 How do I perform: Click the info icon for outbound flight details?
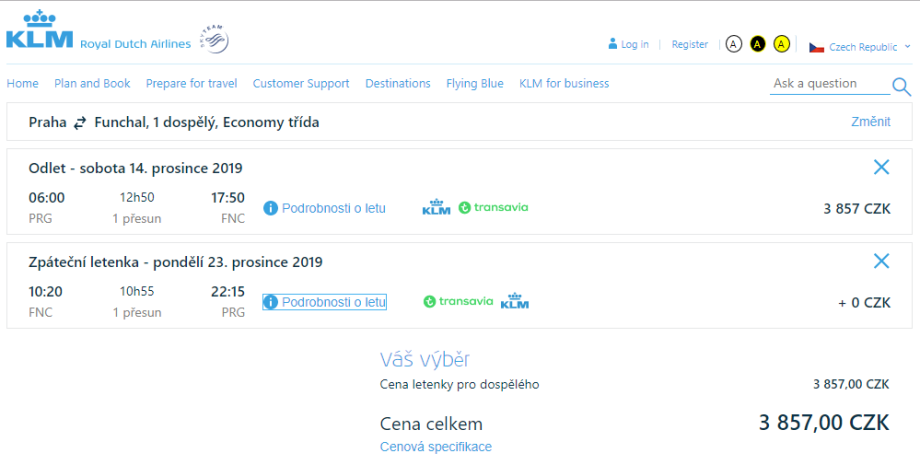click(x=270, y=208)
